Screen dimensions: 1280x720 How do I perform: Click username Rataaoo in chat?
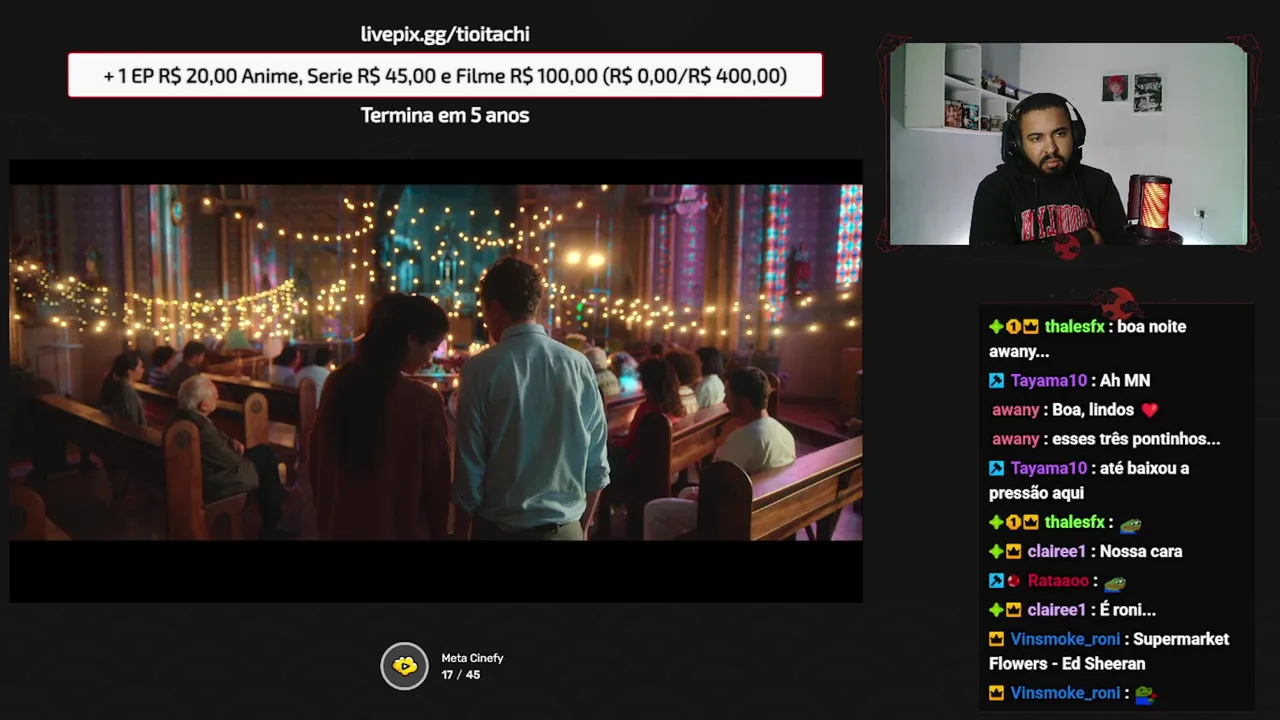[1058, 581]
